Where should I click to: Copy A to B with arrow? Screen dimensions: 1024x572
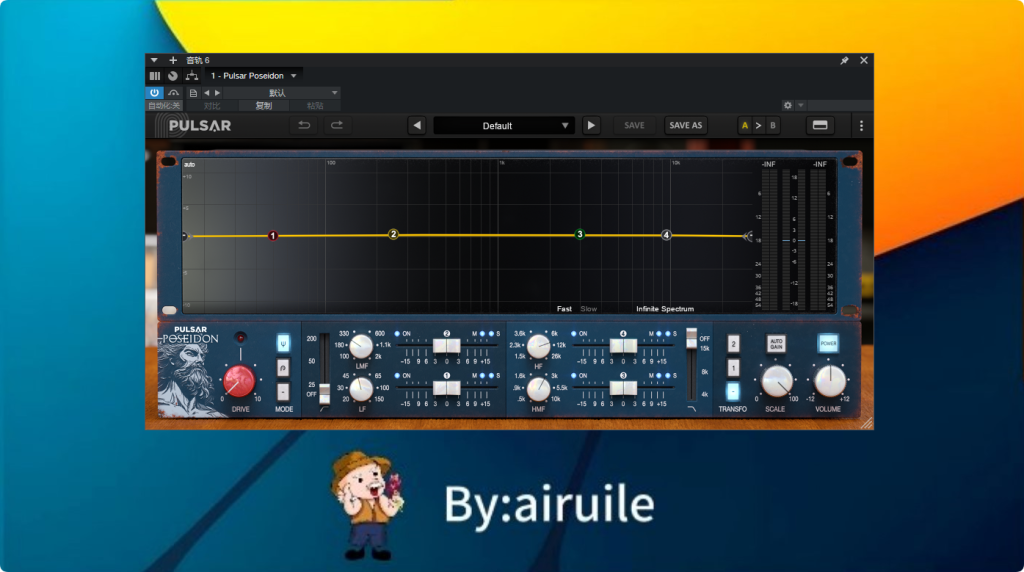(758, 125)
